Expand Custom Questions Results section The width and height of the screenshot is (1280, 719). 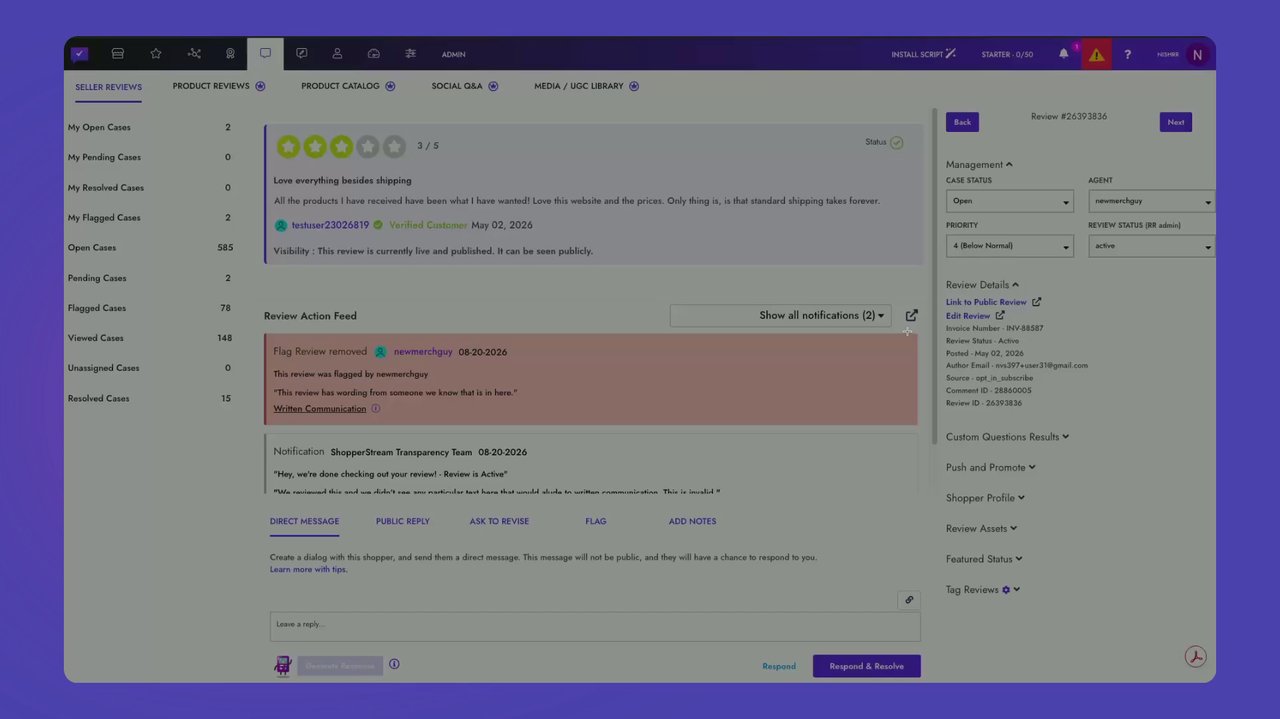(x=1007, y=437)
